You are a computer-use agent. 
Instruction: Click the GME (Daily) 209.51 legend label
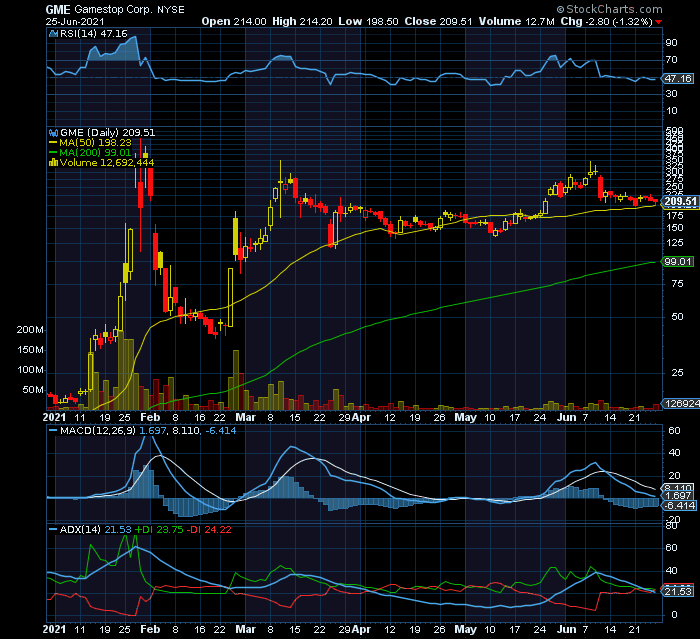(108, 133)
